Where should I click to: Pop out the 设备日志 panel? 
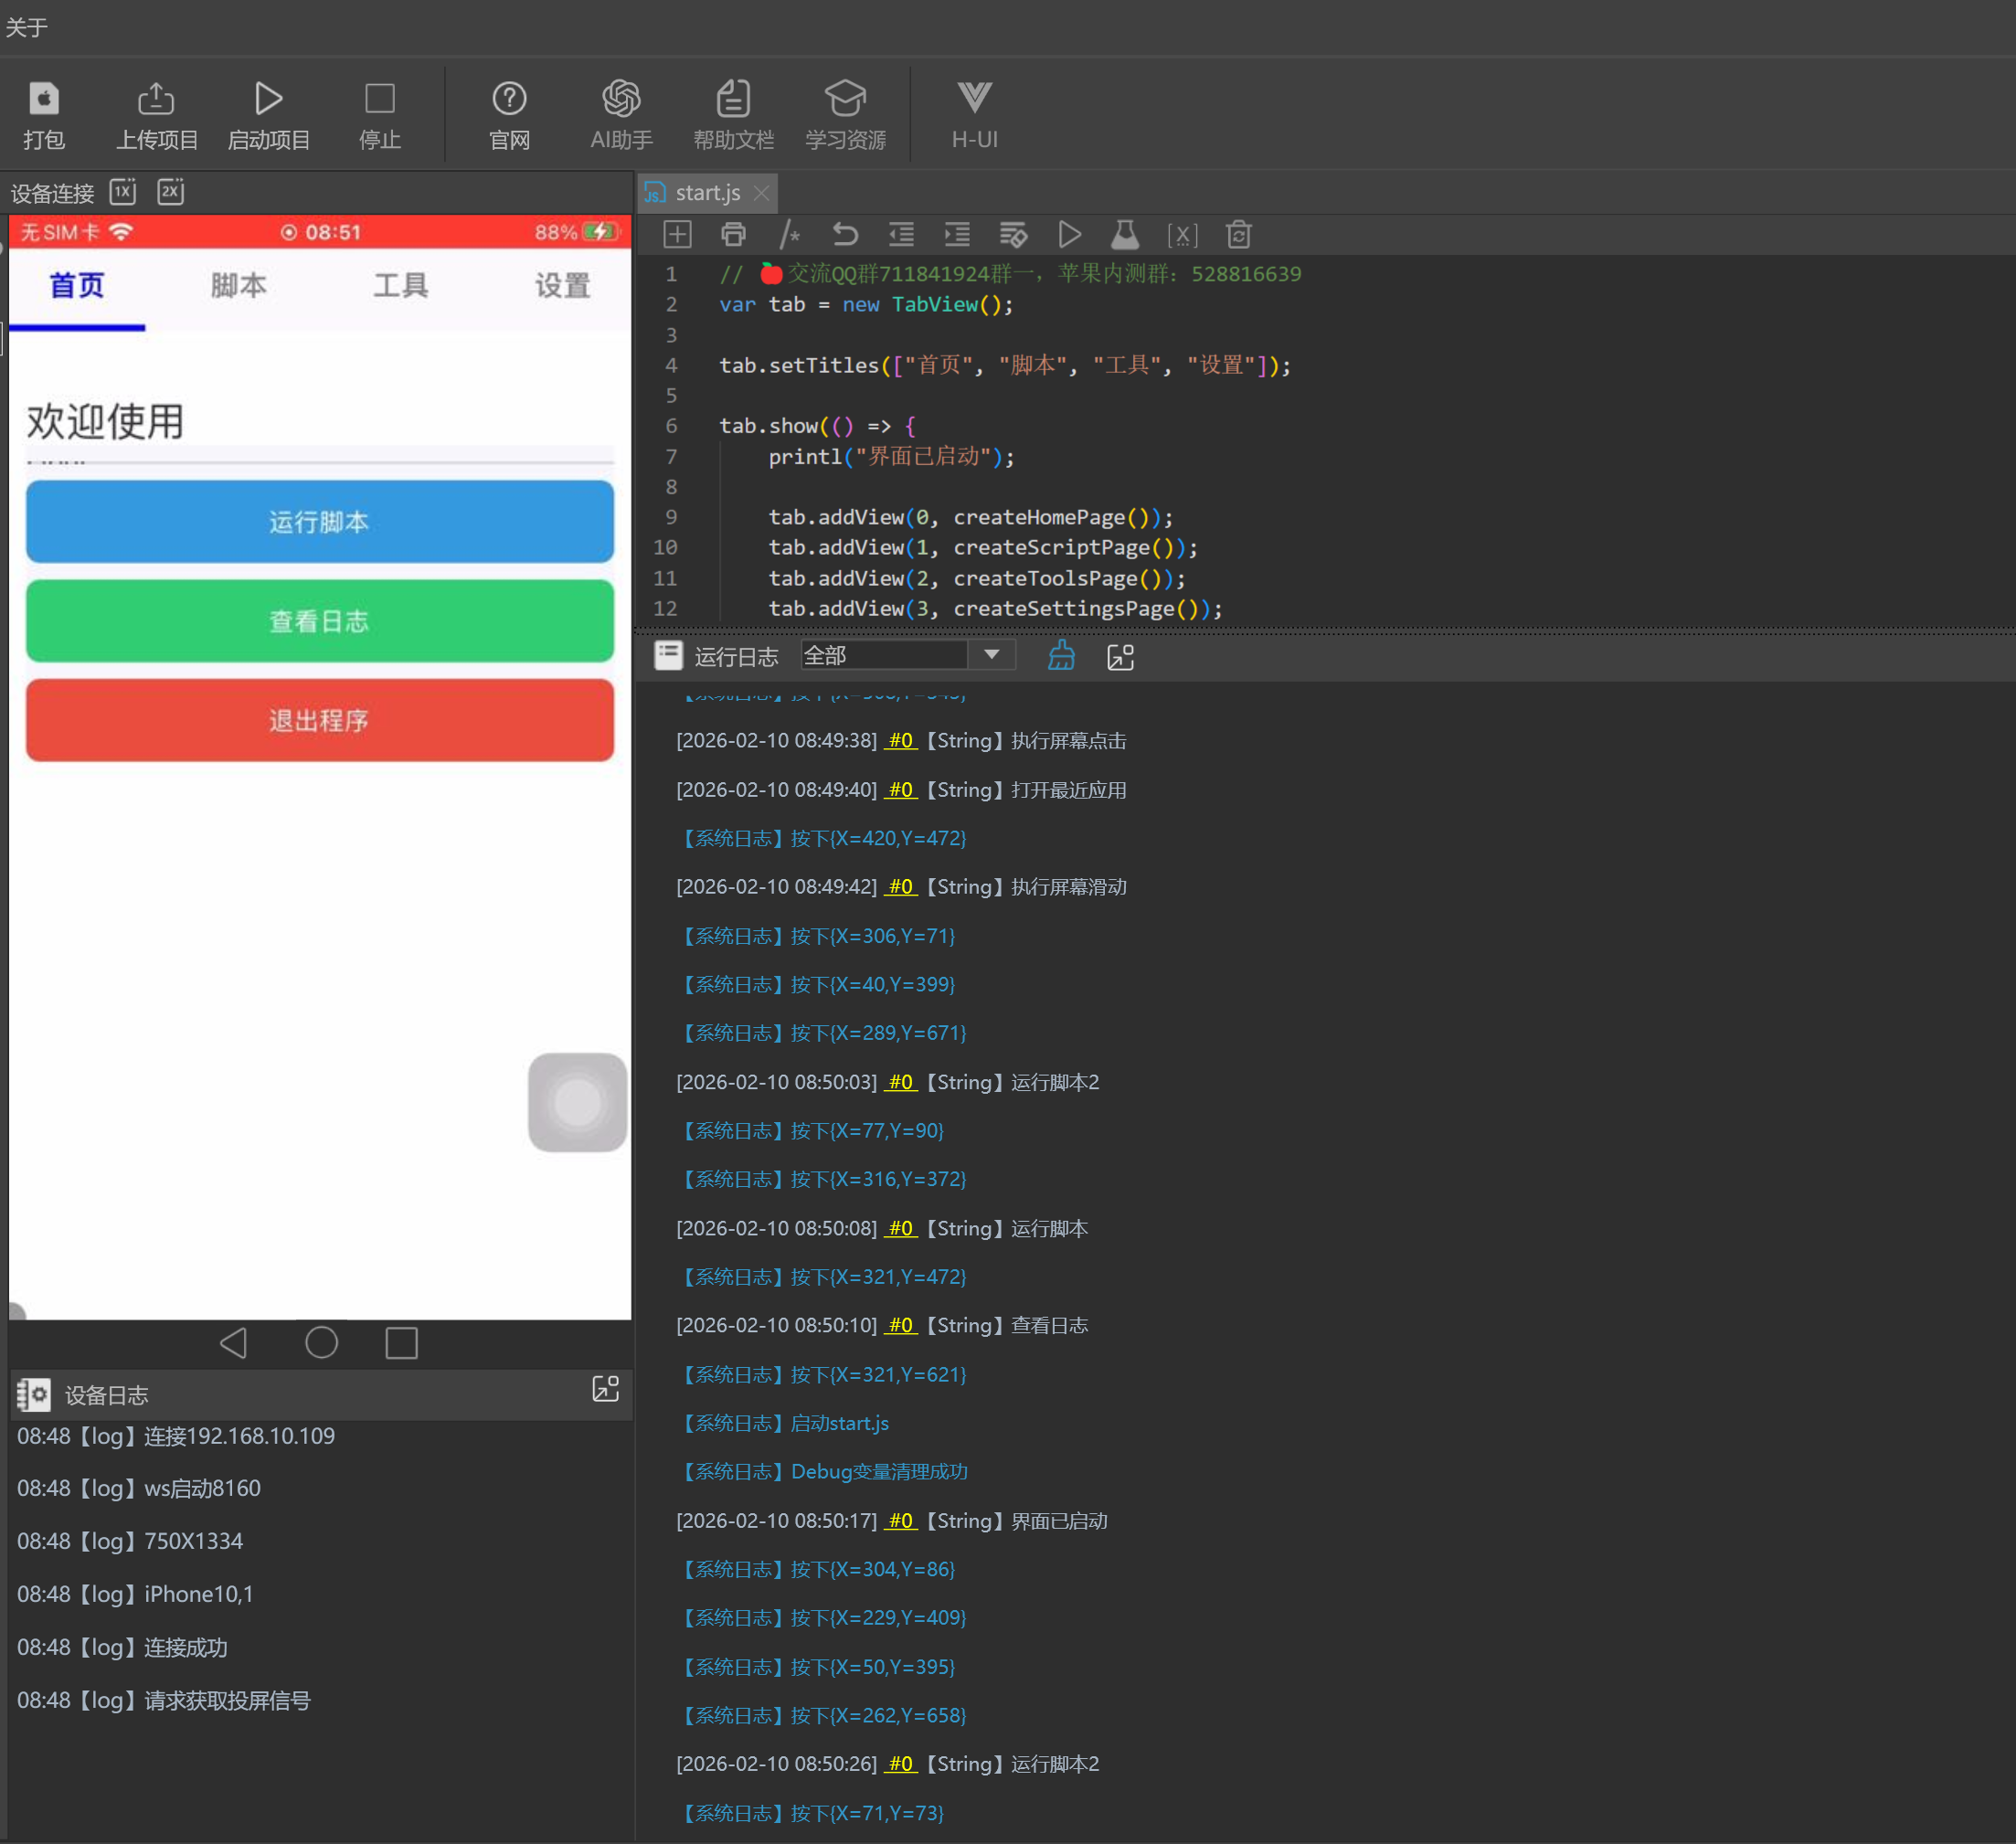pyautogui.click(x=606, y=1388)
